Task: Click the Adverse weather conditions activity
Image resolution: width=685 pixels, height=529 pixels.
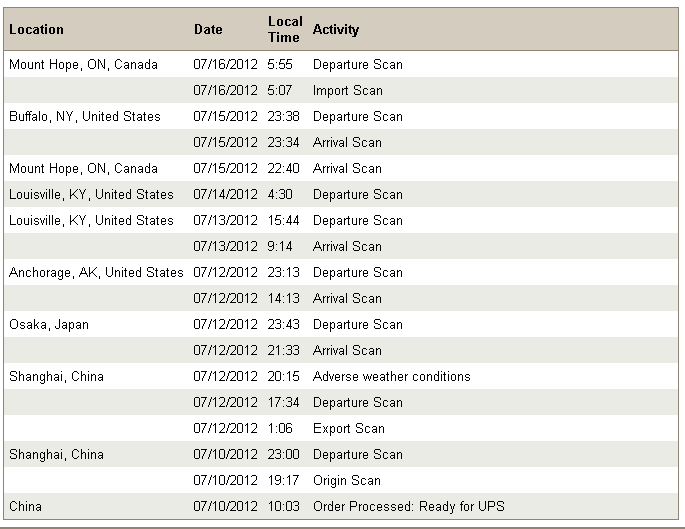Action: (x=391, y=377)
